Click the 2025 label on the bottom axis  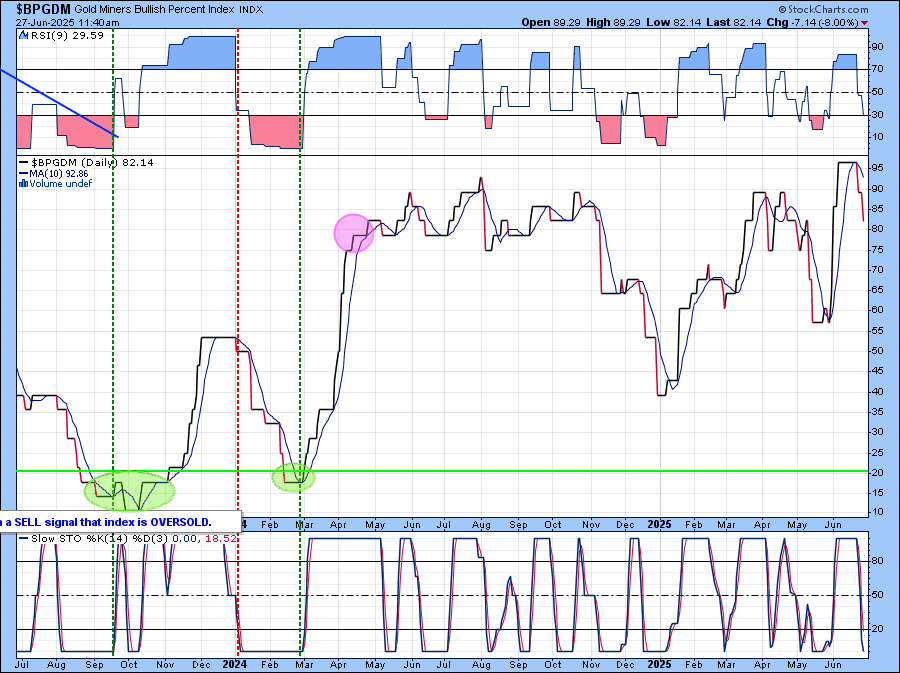(657, 663)
